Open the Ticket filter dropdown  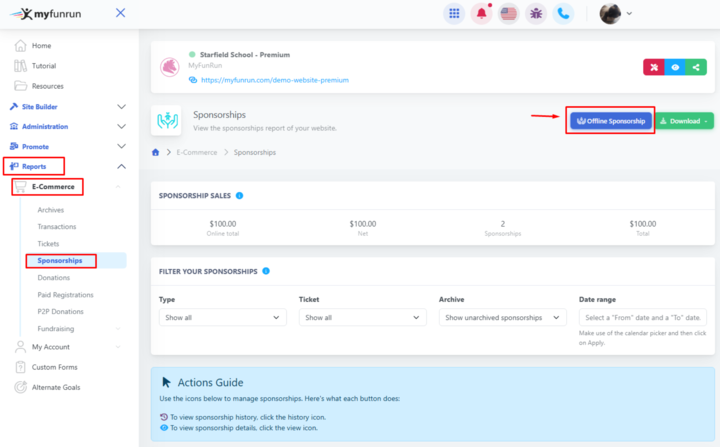pos(362,317)
